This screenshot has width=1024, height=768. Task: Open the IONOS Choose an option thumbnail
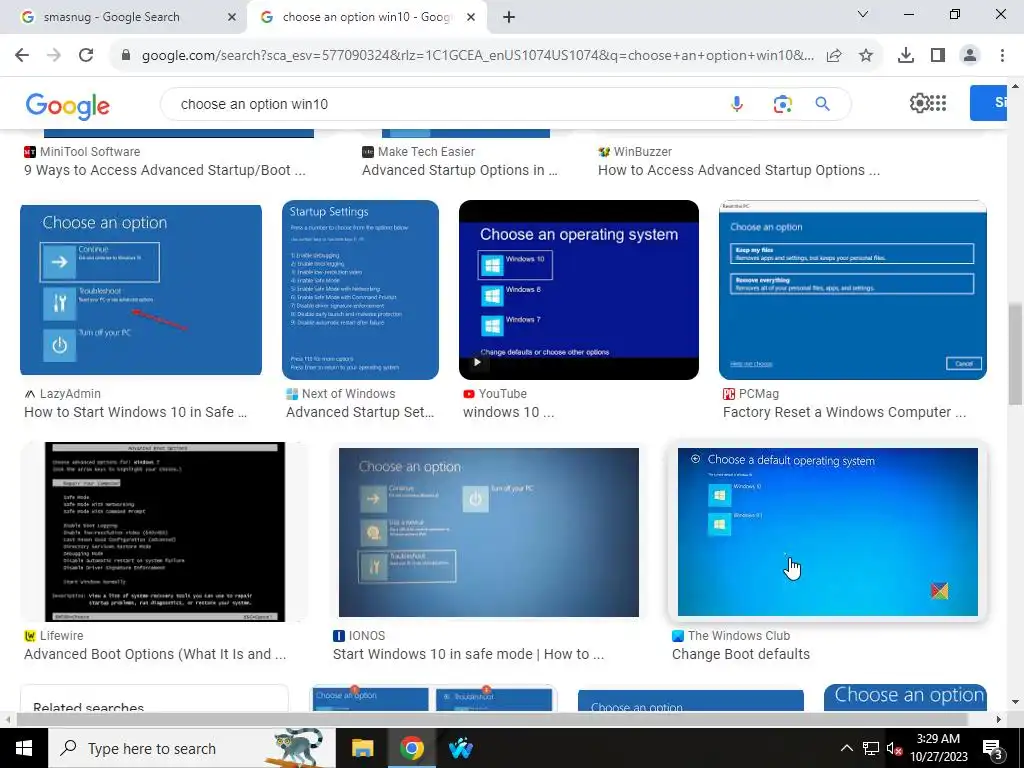(488, 532)
